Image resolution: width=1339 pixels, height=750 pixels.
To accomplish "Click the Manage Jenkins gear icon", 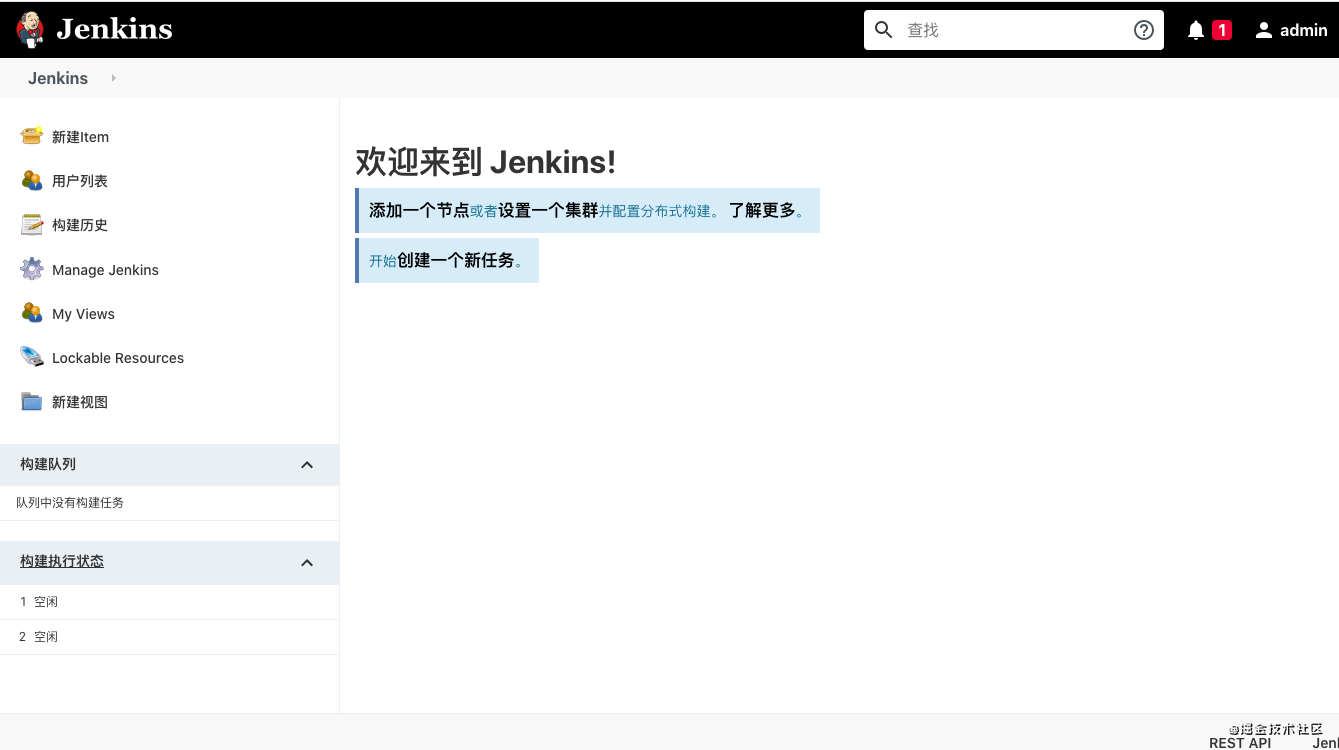I will [32, 269].
